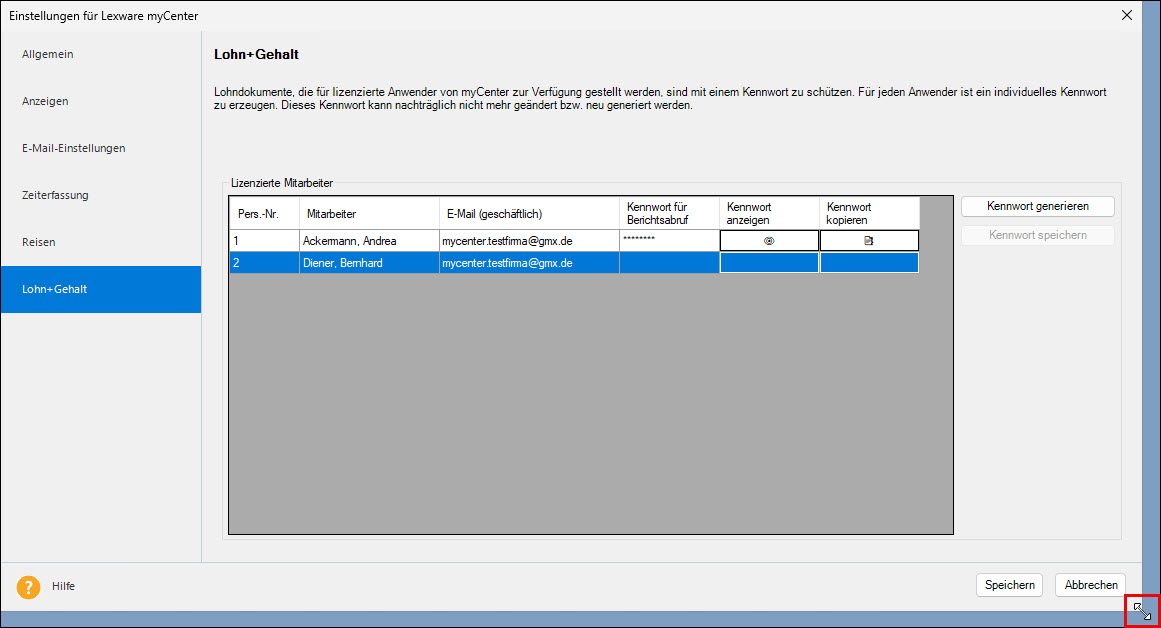Click the E-Mail (geschäftlich) column header
Image resolution: width=1161 pixels, height=628 pixels.
coord(496,213)
